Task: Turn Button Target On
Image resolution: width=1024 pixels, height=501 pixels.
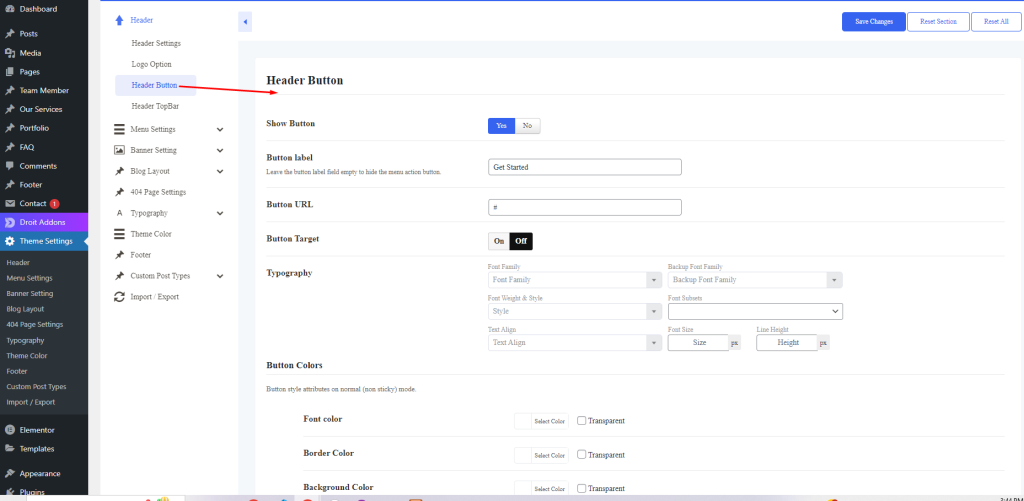Action: point(498,241)
